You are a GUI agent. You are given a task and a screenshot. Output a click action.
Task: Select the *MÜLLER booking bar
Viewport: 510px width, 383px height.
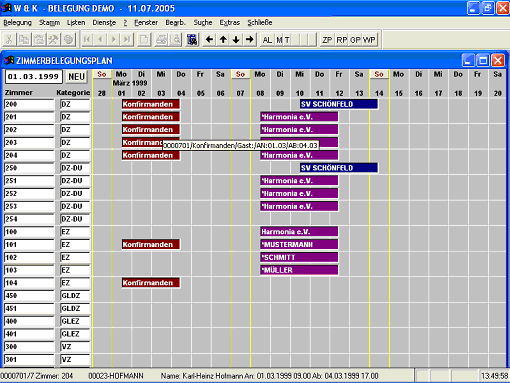click(x=299, y=270)
